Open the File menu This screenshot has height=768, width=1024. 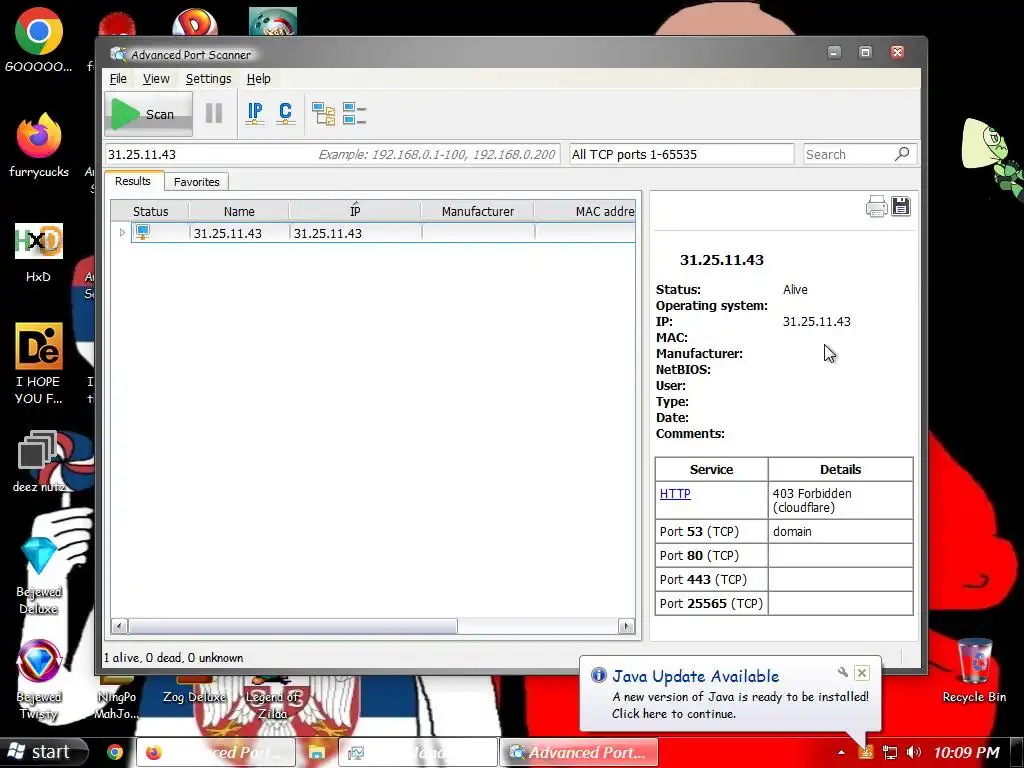pyautogui.click(x=118, y=78)
